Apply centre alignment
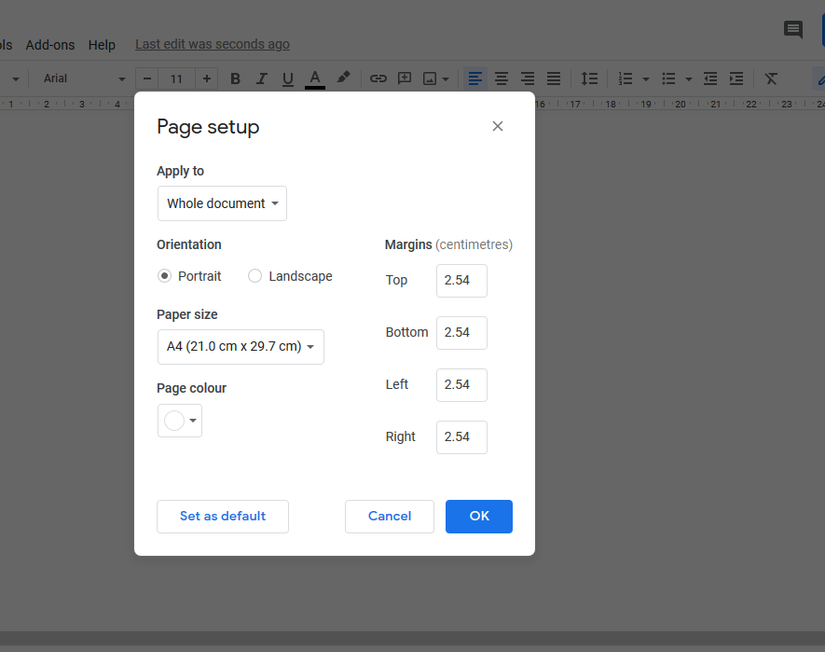 (x=501, y=78)
